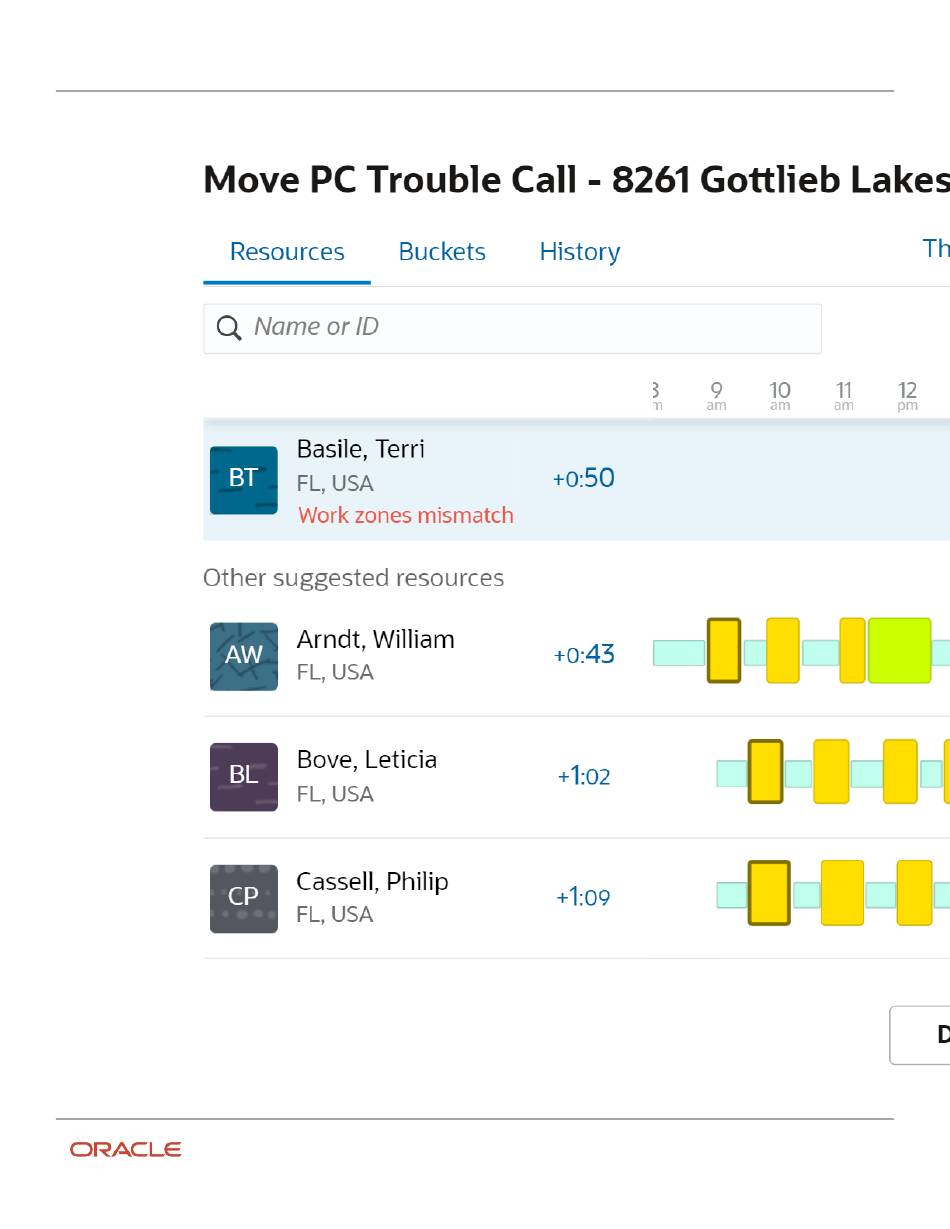The height and width of the screenshot is (1229, 950).
Task: Click the Work zones mismatch warning
Action: tap(406, 516)
